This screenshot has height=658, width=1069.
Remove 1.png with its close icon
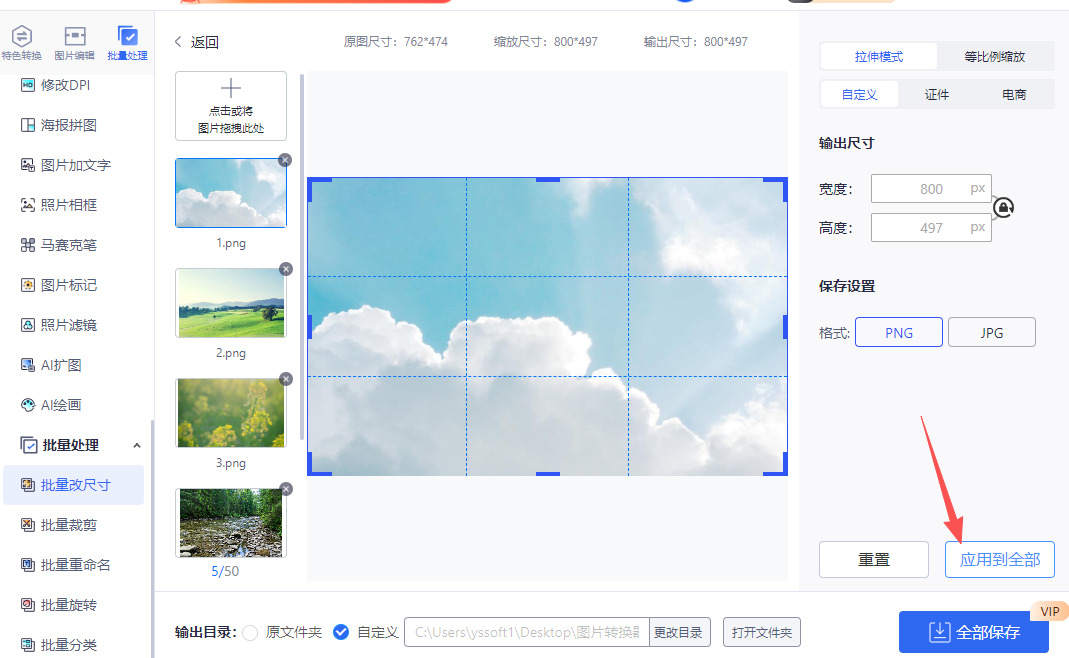point(285,160)
